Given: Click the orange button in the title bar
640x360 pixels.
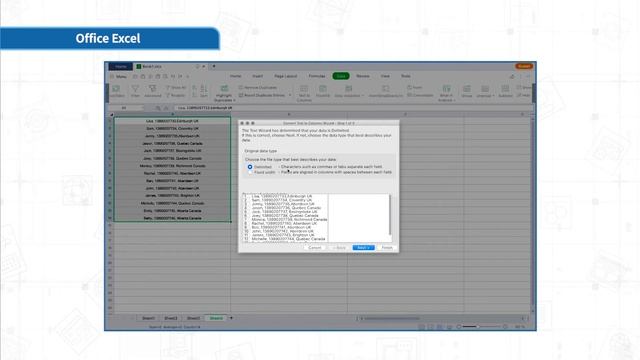Looking at the screenshot, I should pos(524,66).
